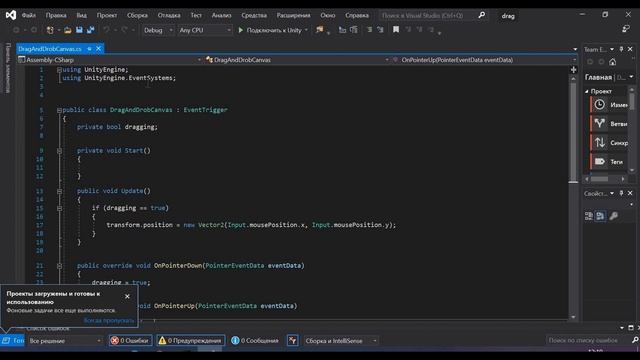Viewport: 640px width, 360px height.
Task: Click the Undo arrow icon
Action: coord(106,30)
